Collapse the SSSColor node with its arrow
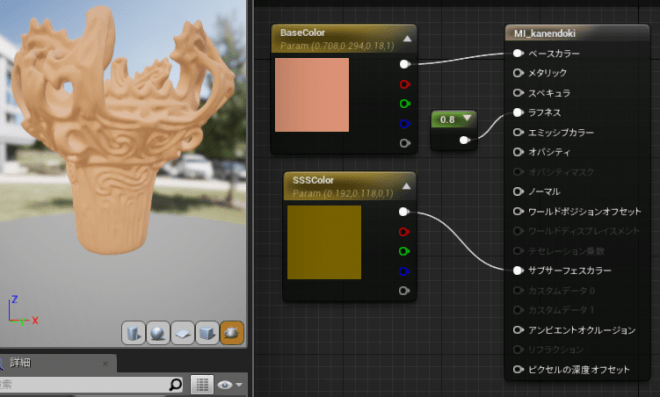660x397 pixels. click(406, 186)
